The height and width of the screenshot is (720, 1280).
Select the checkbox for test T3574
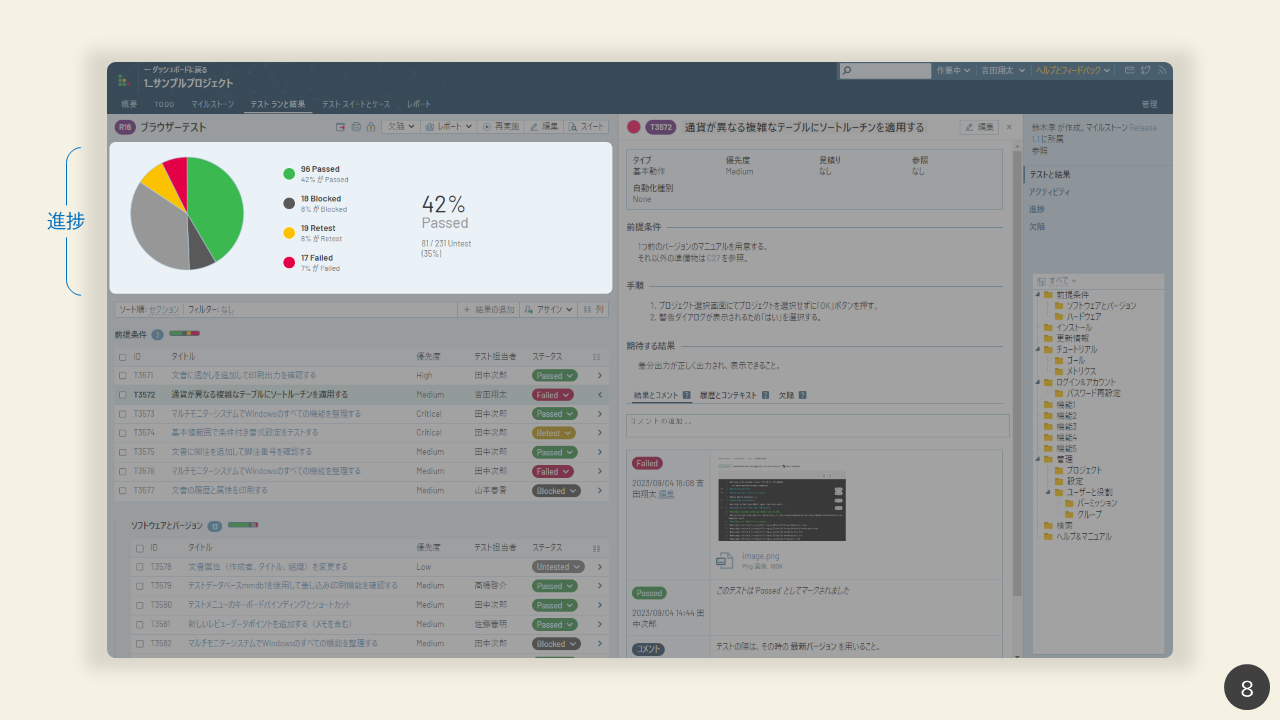click(123, 433)
